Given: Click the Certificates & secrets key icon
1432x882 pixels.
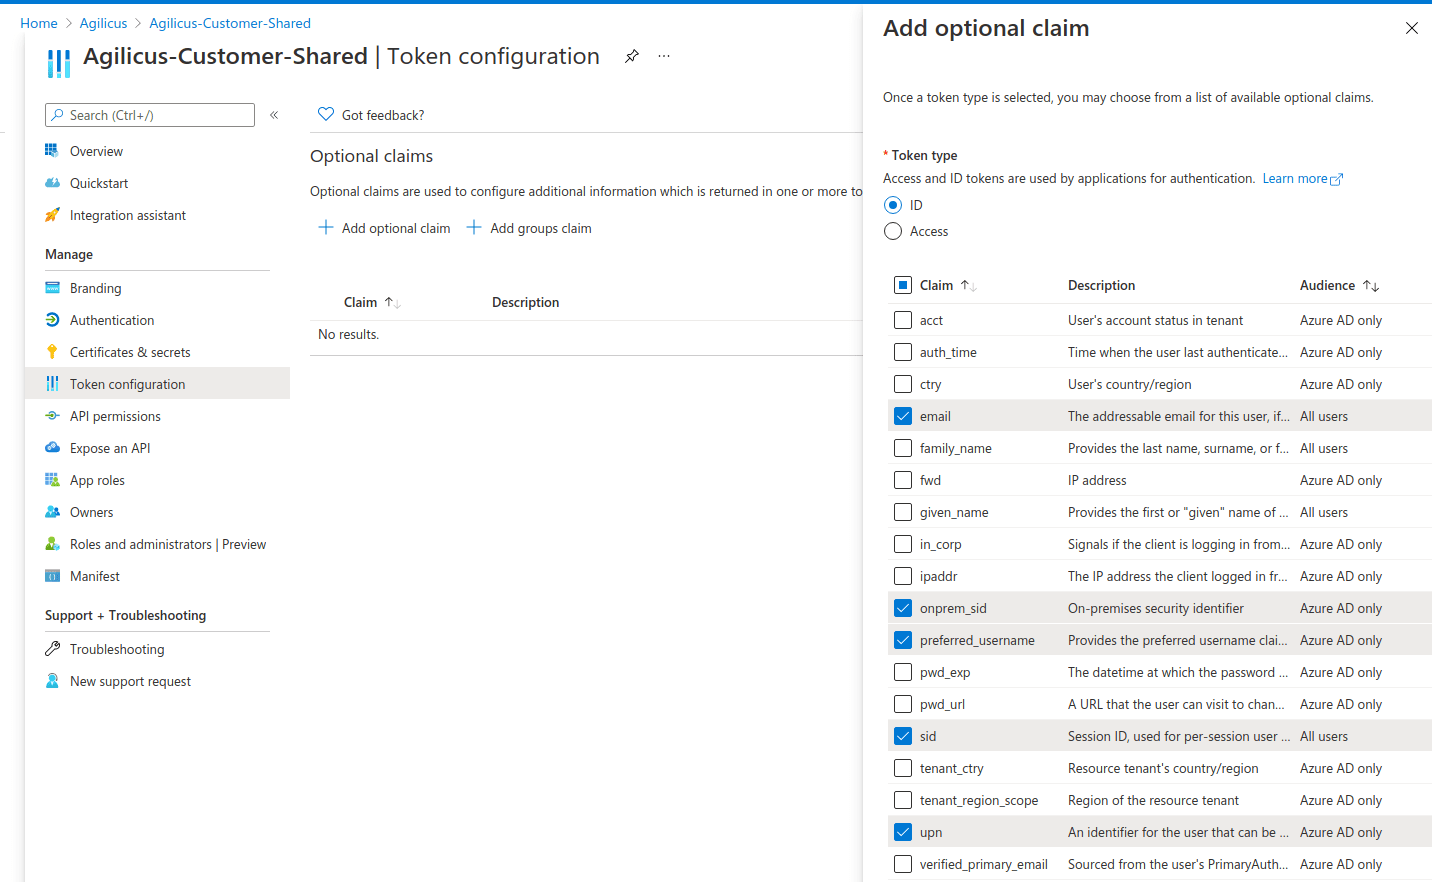Looking at the screenshot, I should [x=52, y=352].
